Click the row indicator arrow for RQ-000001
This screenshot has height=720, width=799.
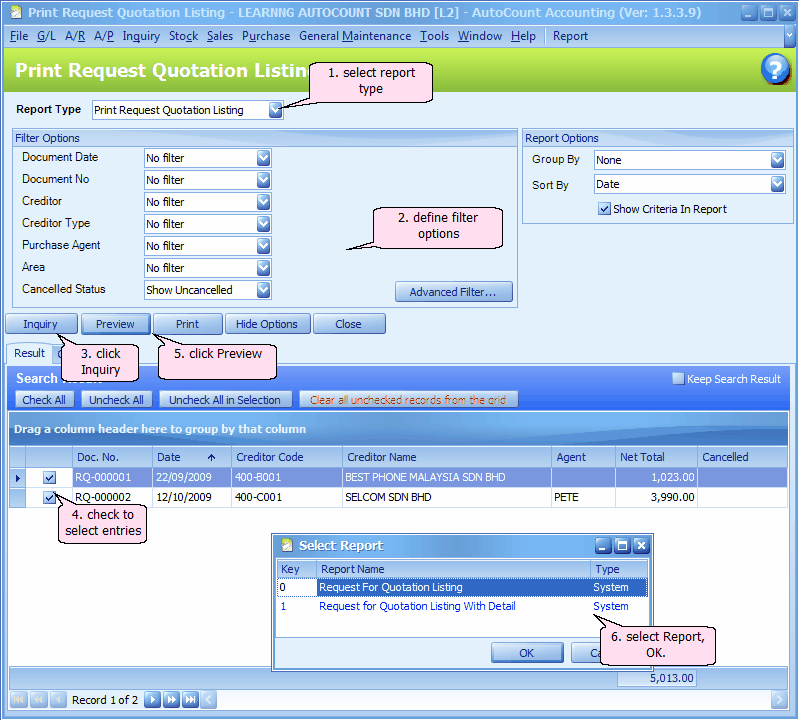tap(17, 478)
